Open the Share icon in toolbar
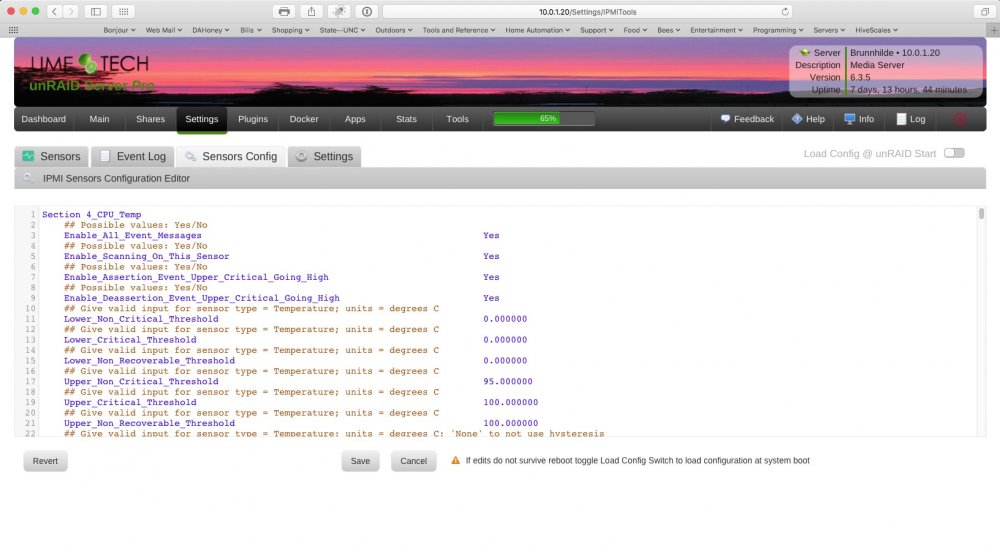Image resolution: width=1000 pixels, height=553 pixels. pos(311,11)
